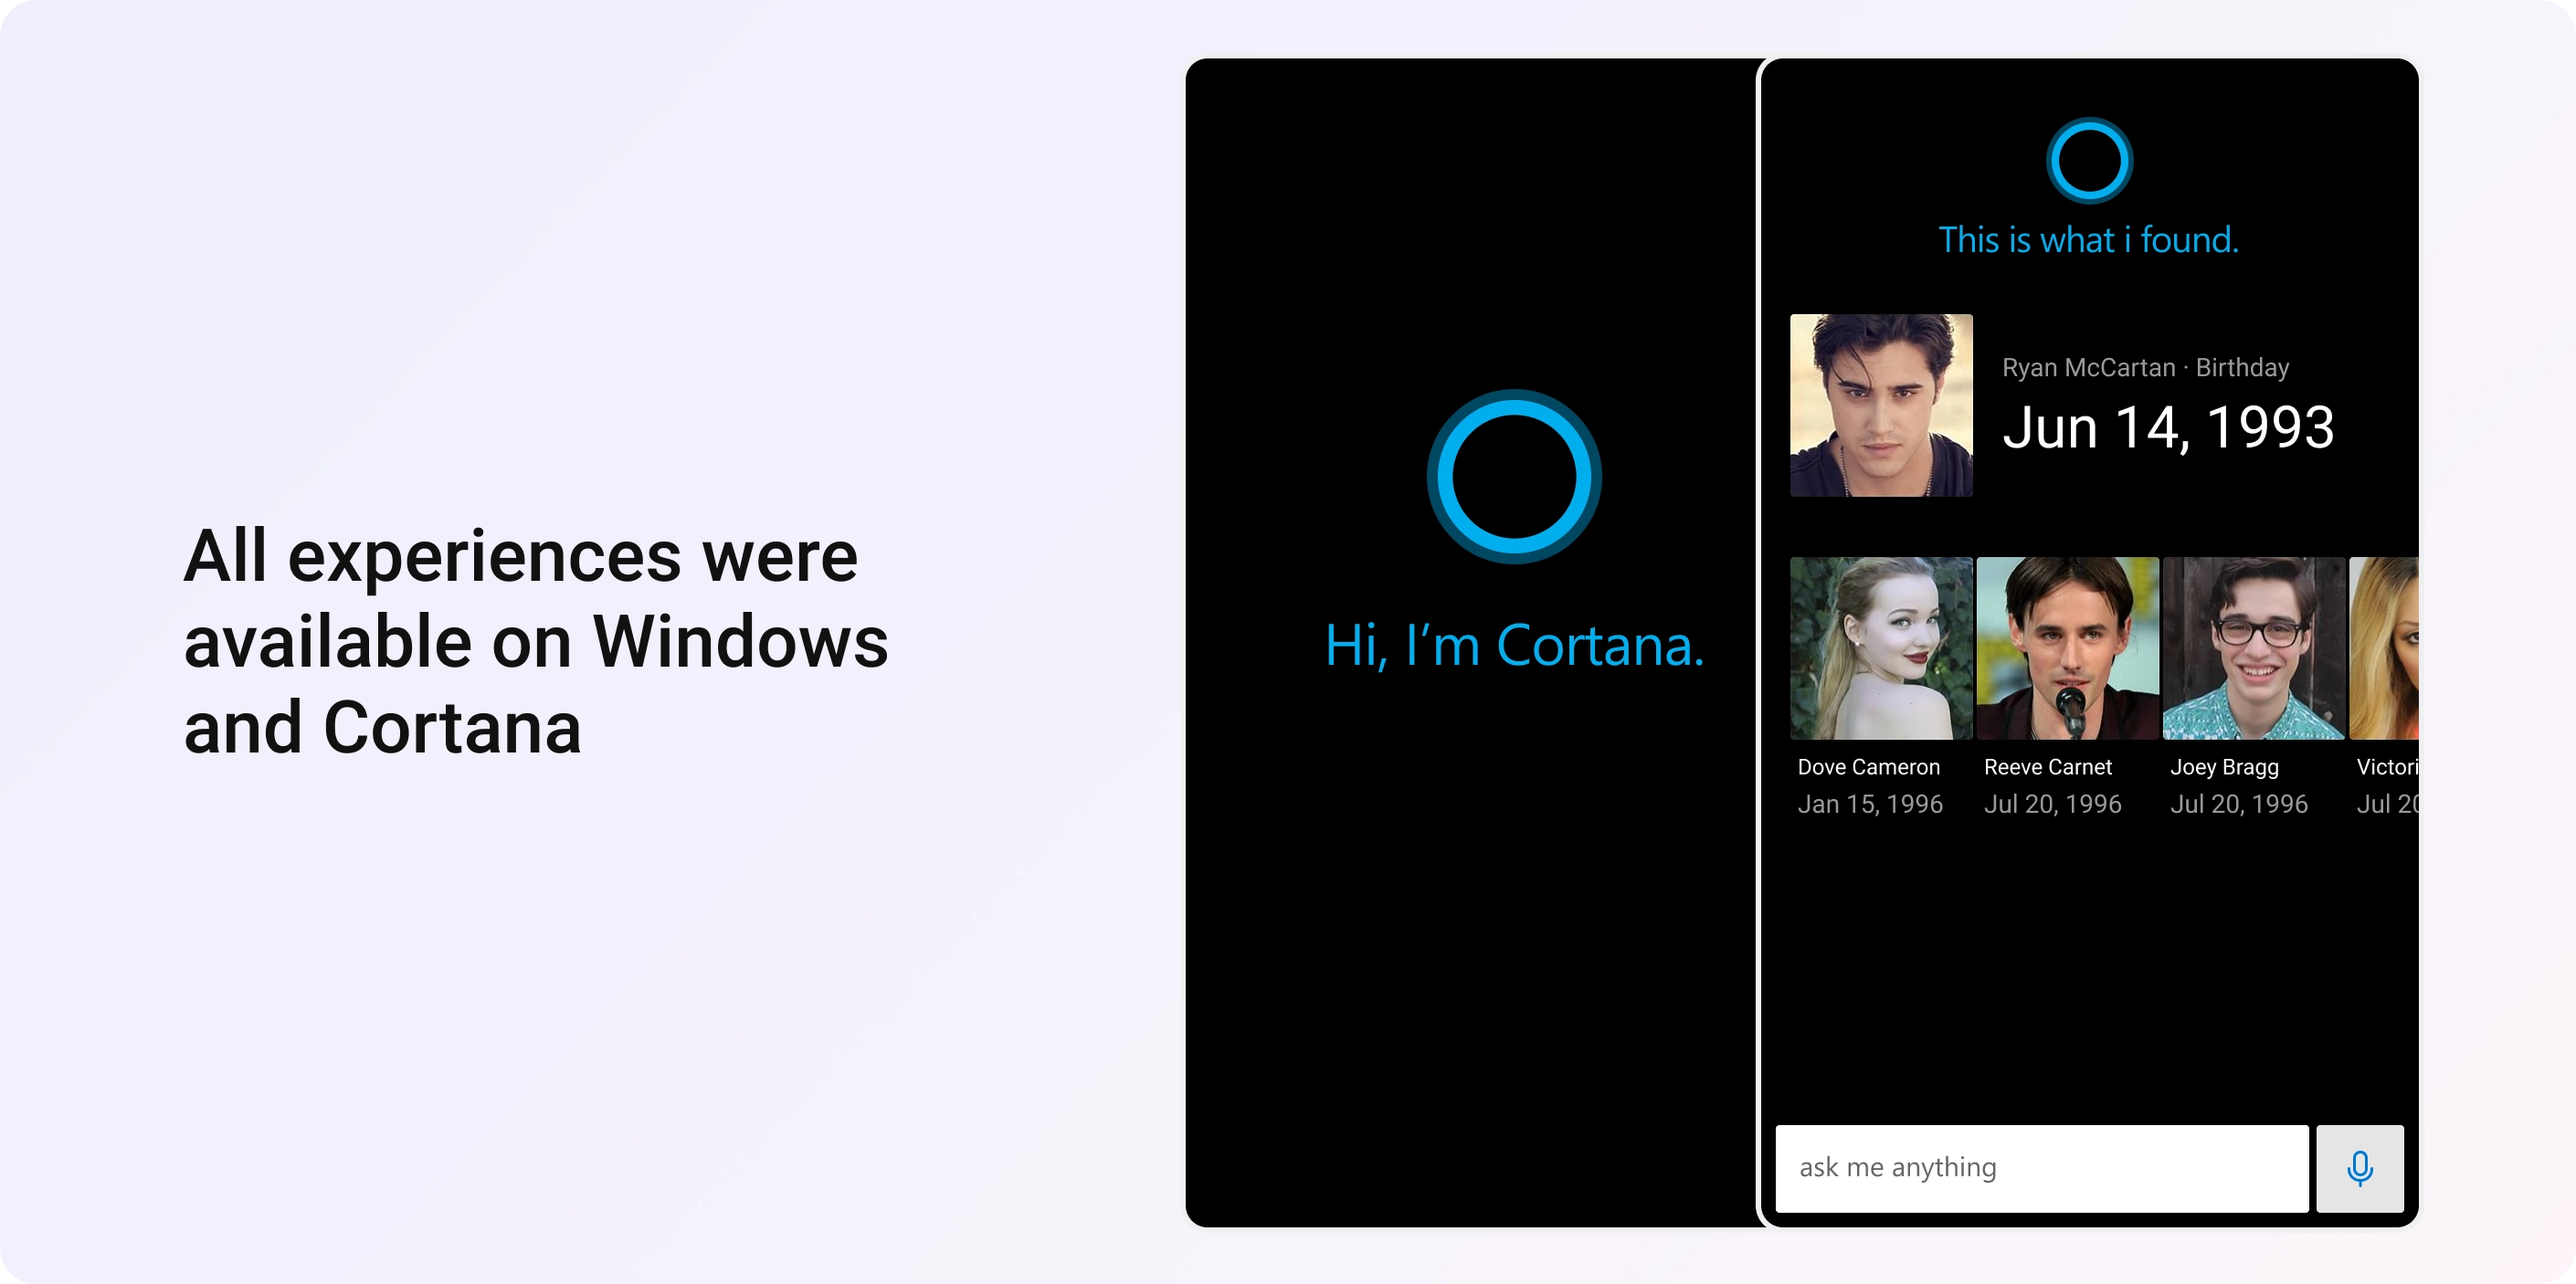Open Dove Cameron's photo thumbnail

tap(1881, 648)
